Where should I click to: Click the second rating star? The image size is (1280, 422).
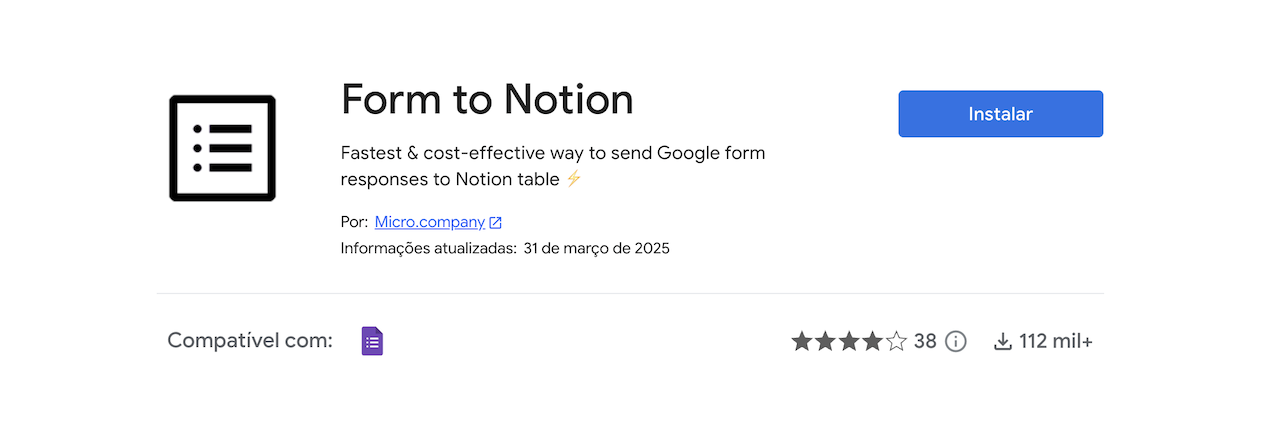point(825,342)
